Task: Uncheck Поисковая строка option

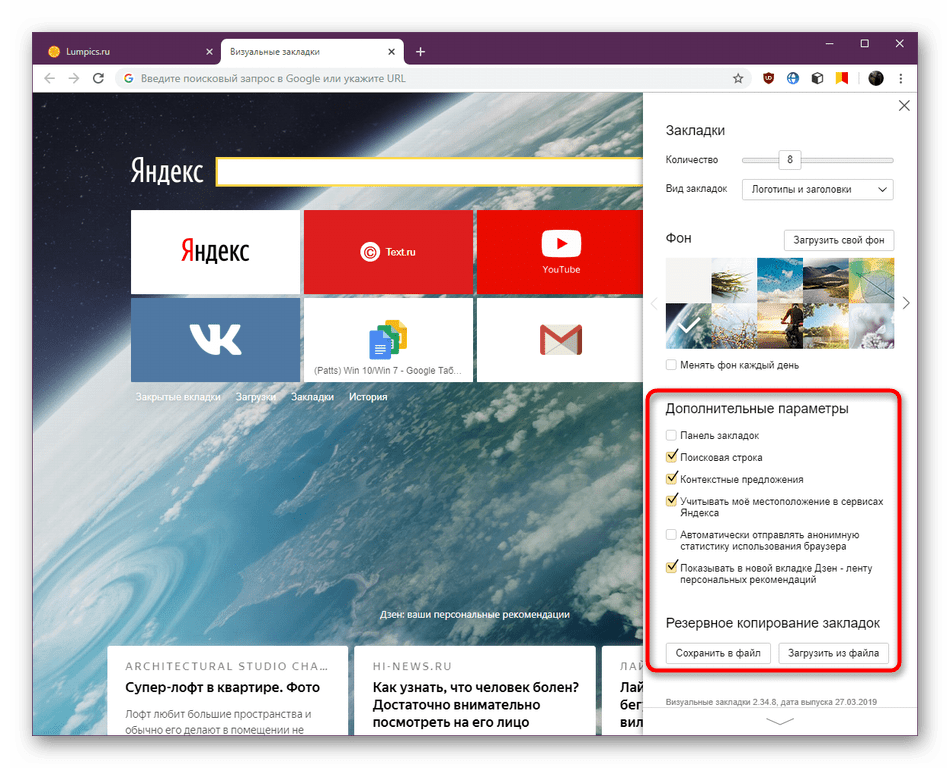Action: point(671,457)
